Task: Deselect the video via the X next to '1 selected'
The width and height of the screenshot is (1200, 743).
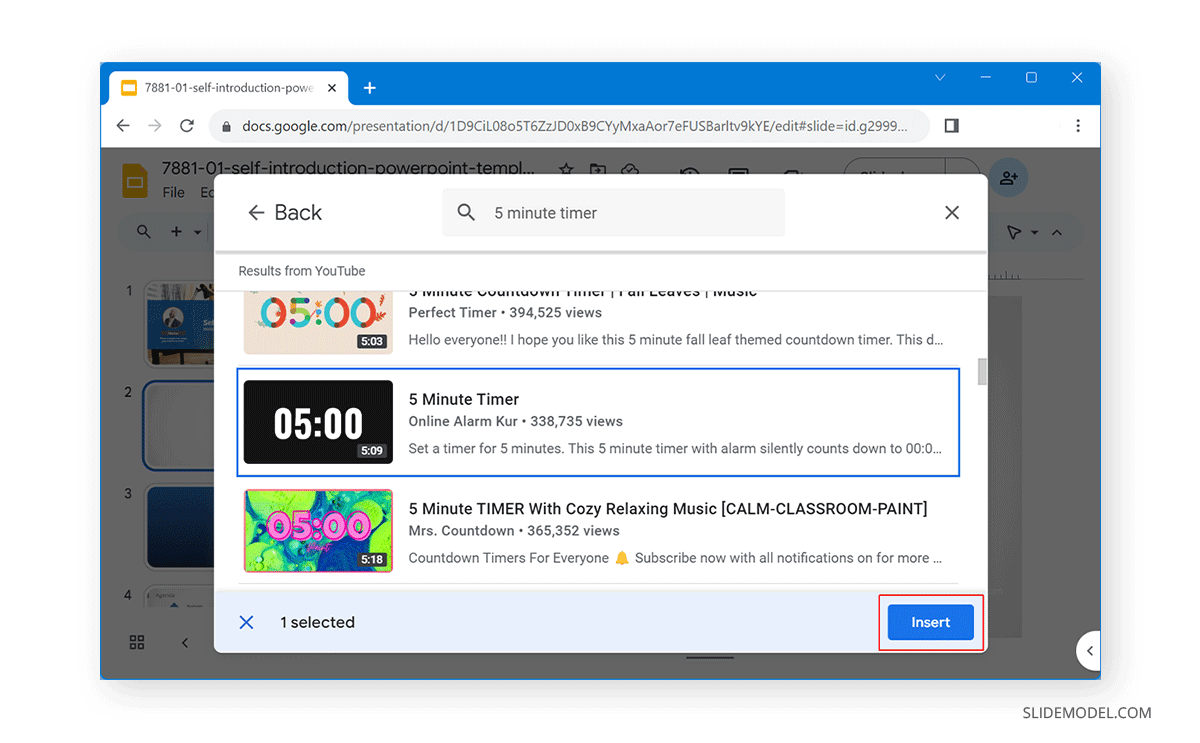Action: (246, 621)
